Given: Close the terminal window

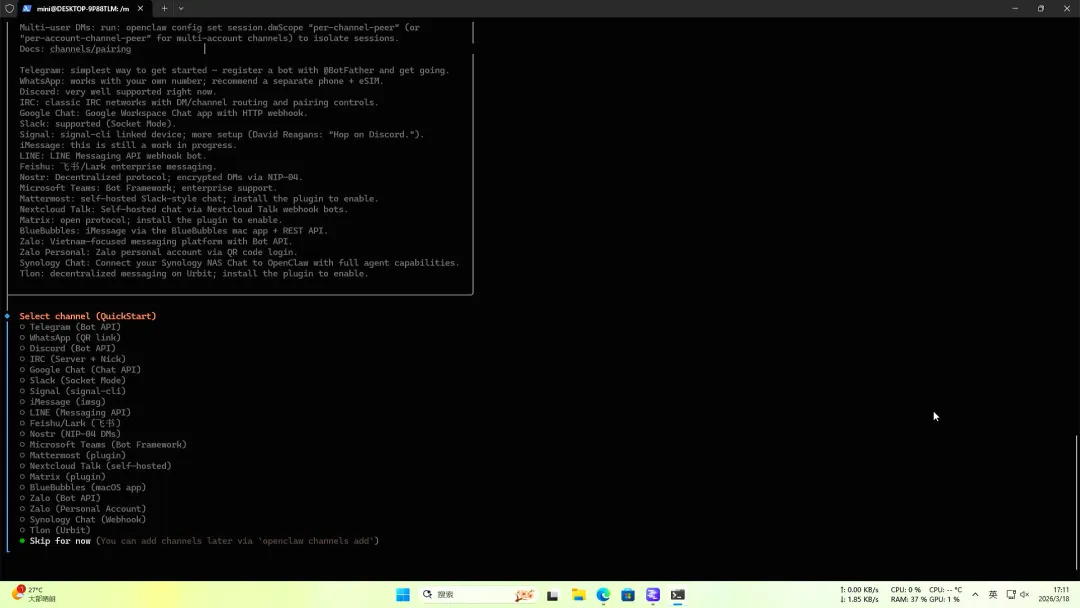Looking at the screenshot, I should point(1067,8).
